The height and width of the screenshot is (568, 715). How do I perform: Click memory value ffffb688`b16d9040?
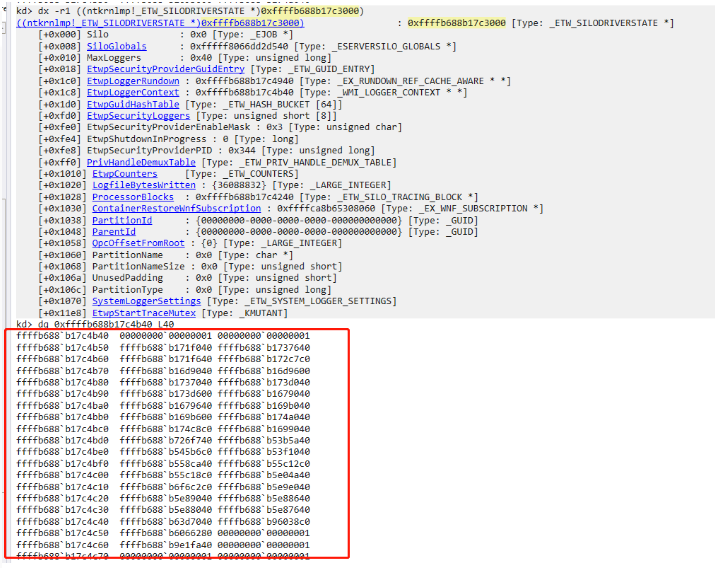pos(166,371)
